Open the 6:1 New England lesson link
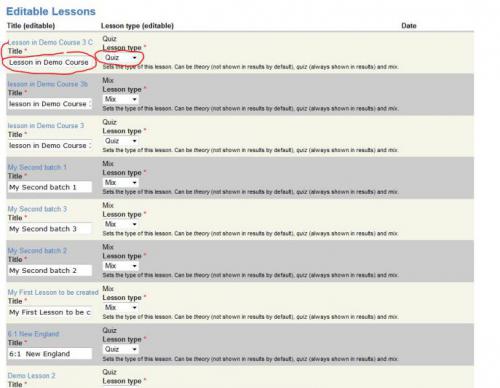 (x=33, y=334)
